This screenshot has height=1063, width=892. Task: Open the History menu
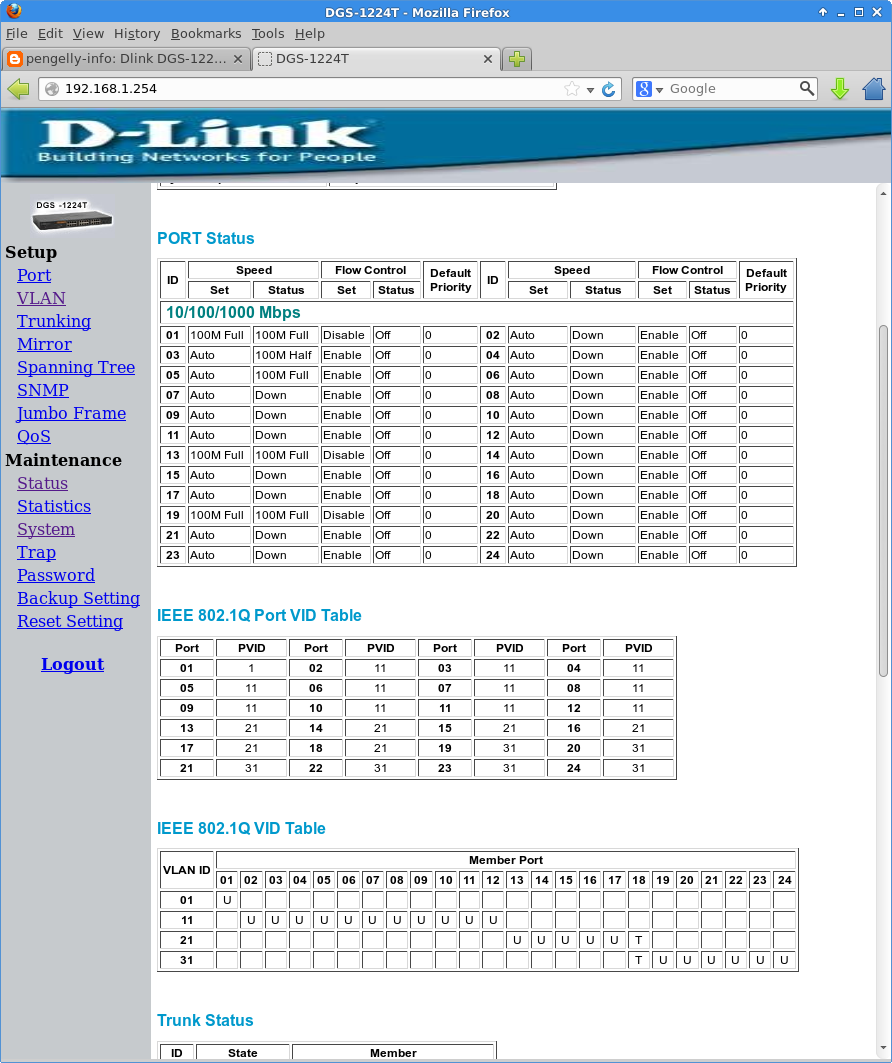(137, 33)
